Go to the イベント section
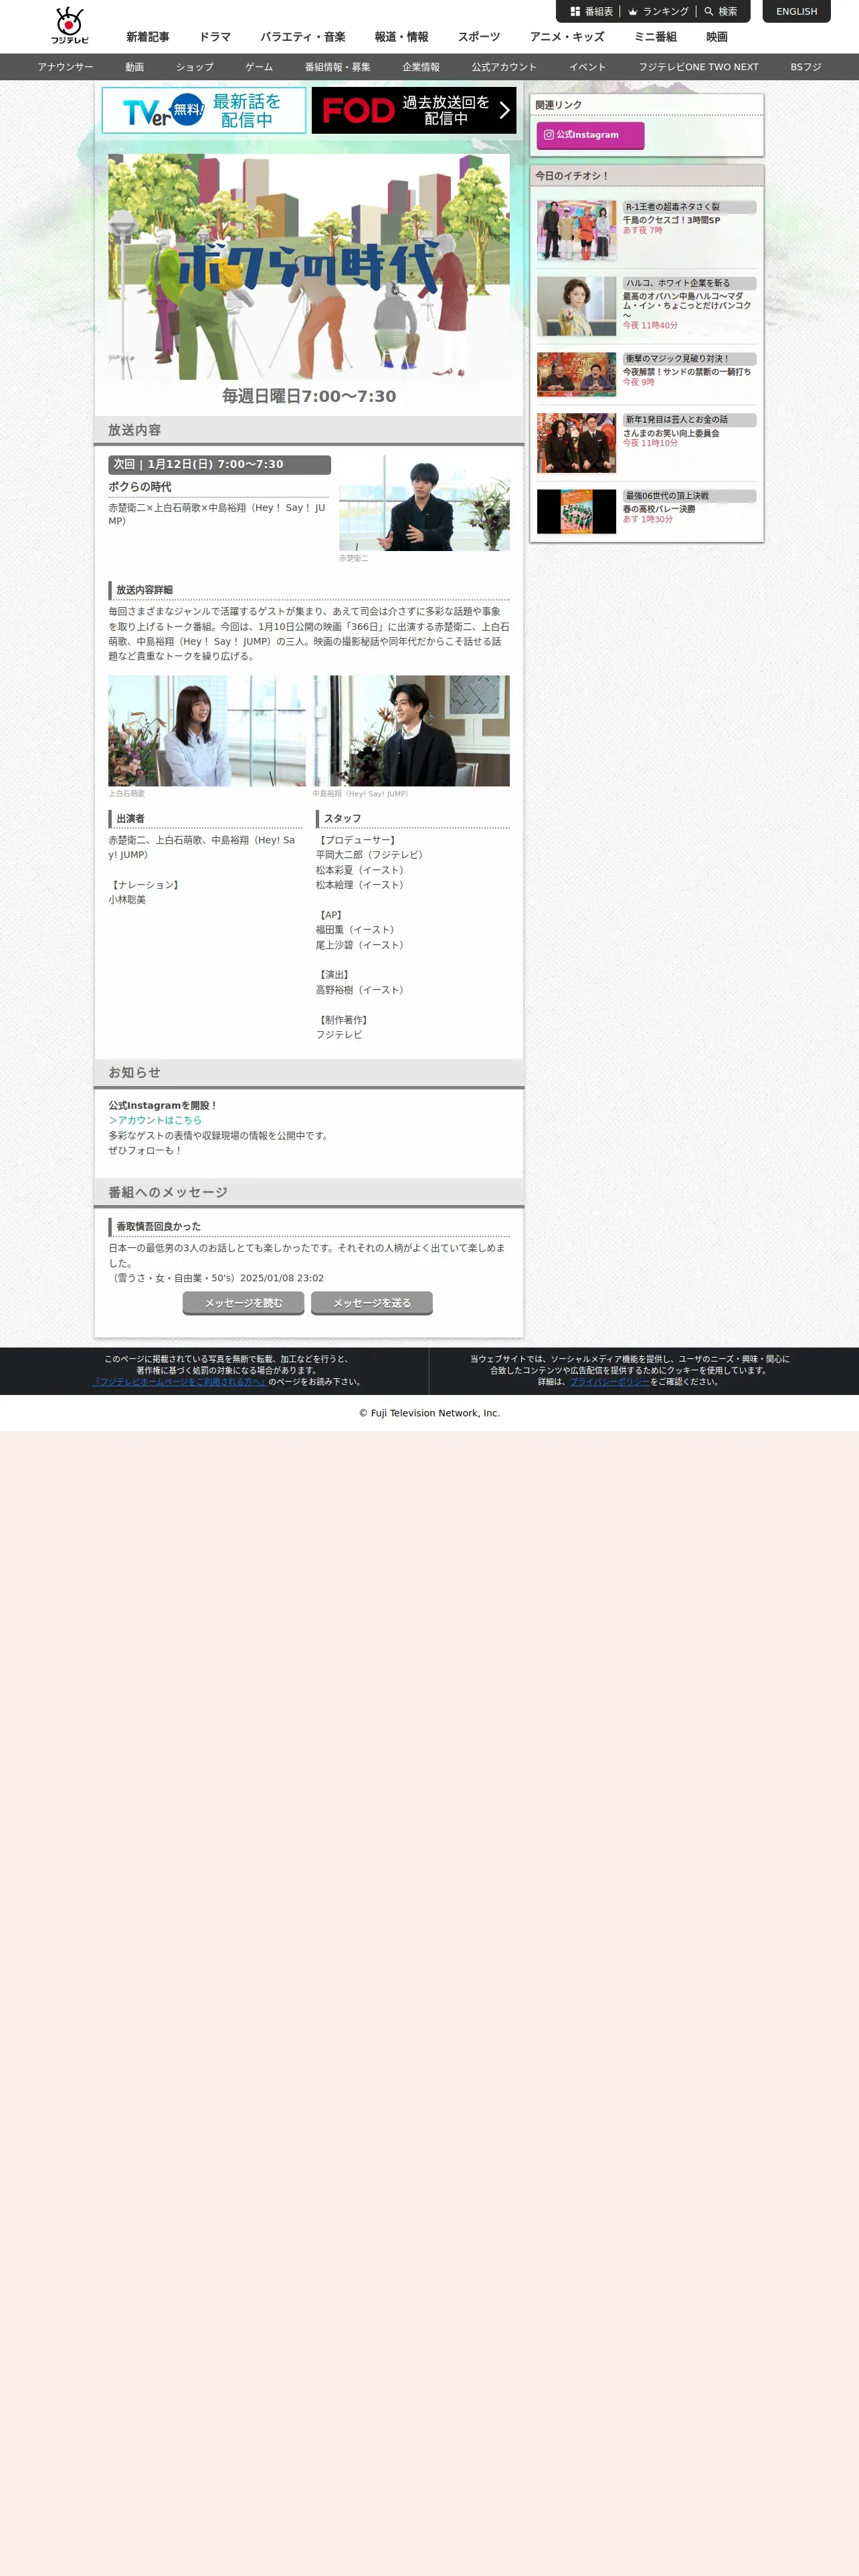Screen dimensions: 859x2576 (588, 67)
